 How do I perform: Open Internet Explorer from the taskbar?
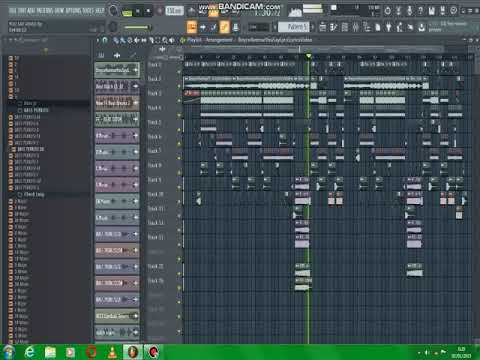[29, 352]
